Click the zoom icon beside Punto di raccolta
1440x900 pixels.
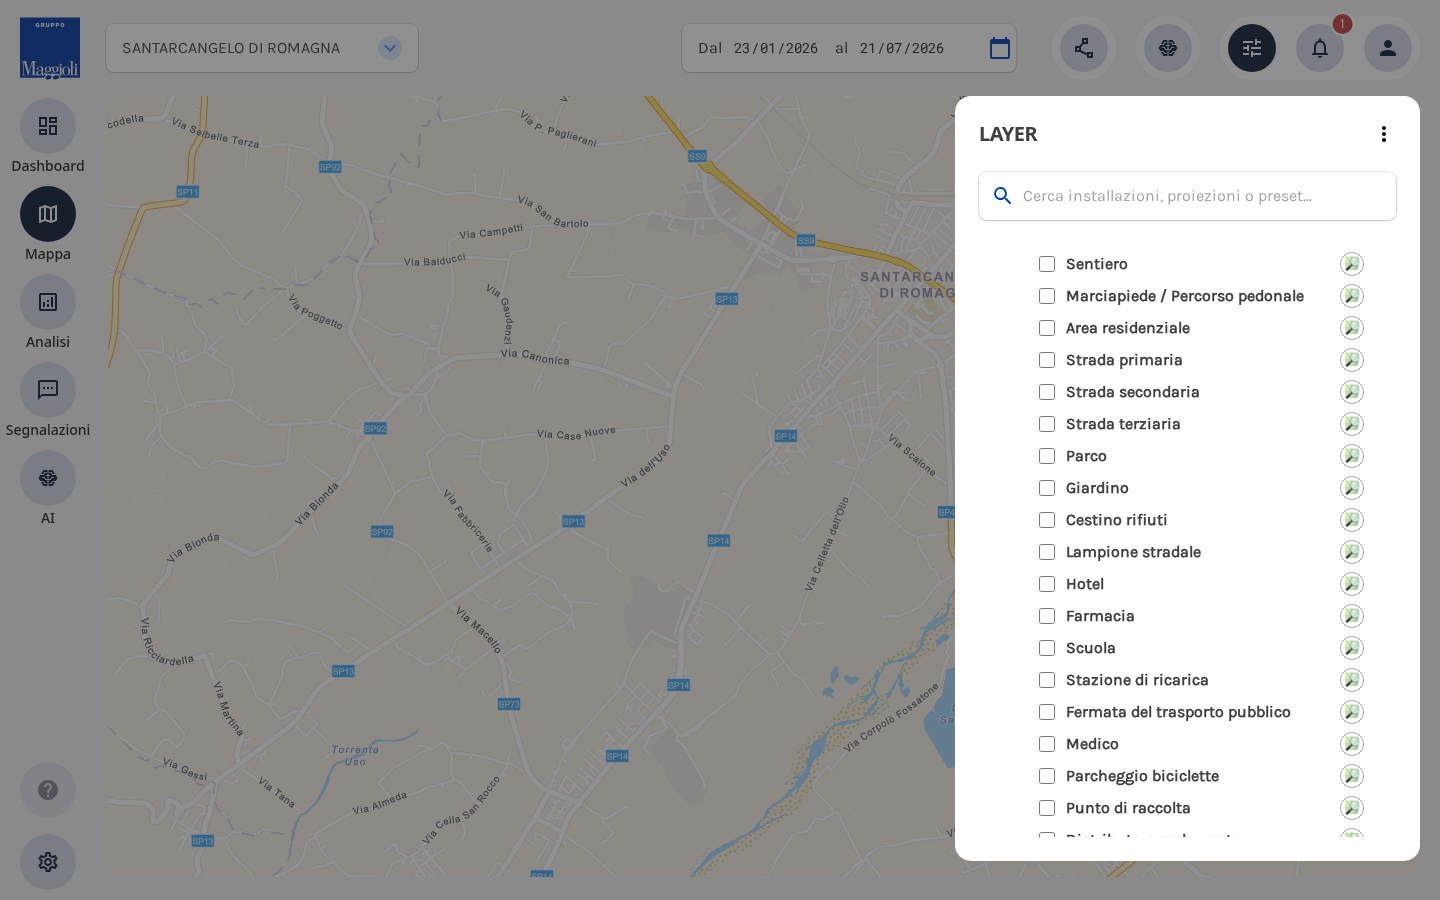point(1352,808)
